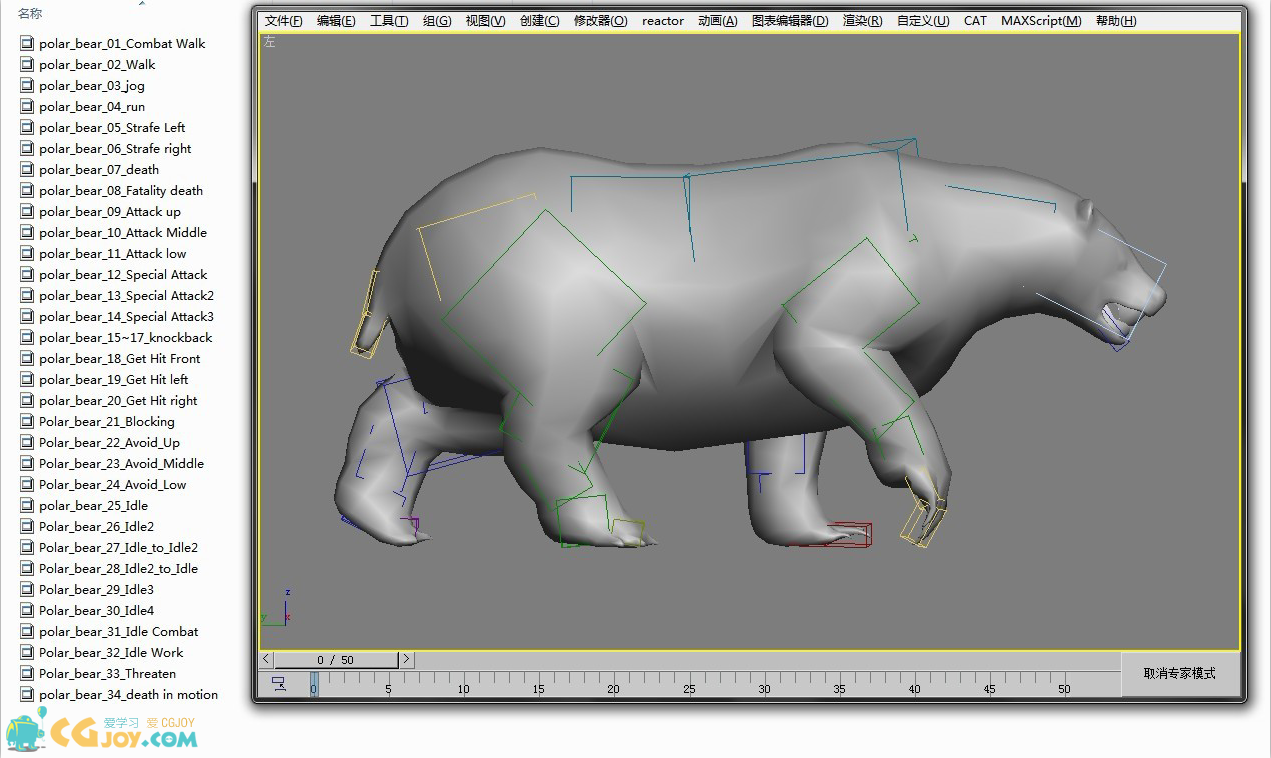
Task: Open the 文件(F) menu
Action: 283,21
